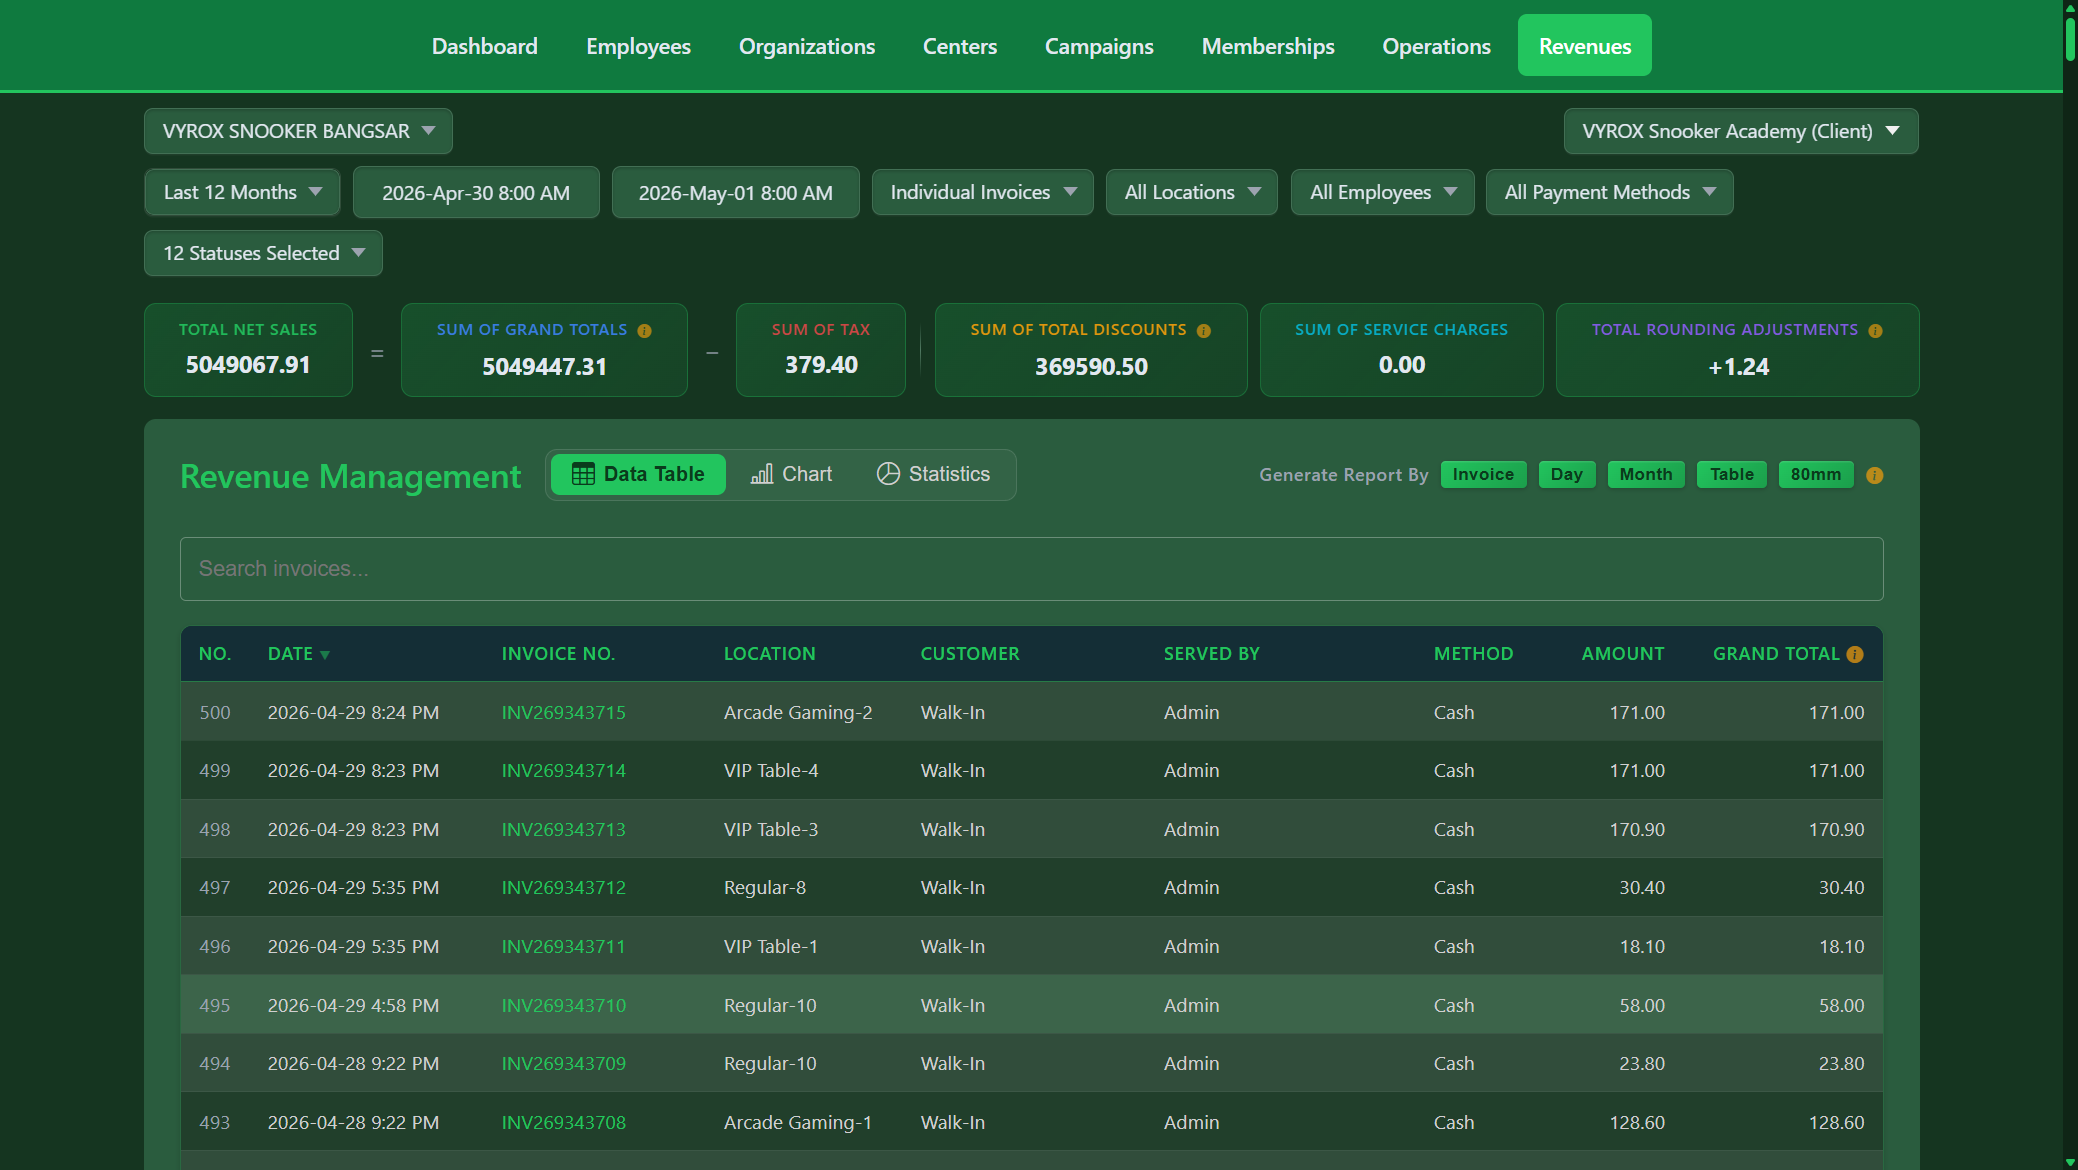This screenshot has height=1170, width=2078.
Task: Expand VYROX SNOOKER BANGSAR center dropdown
Action: tap(298, 131)
